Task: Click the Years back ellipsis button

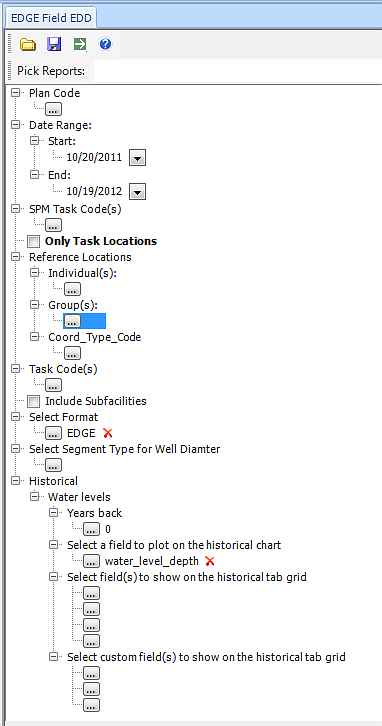Action: (x=91, y=529)
